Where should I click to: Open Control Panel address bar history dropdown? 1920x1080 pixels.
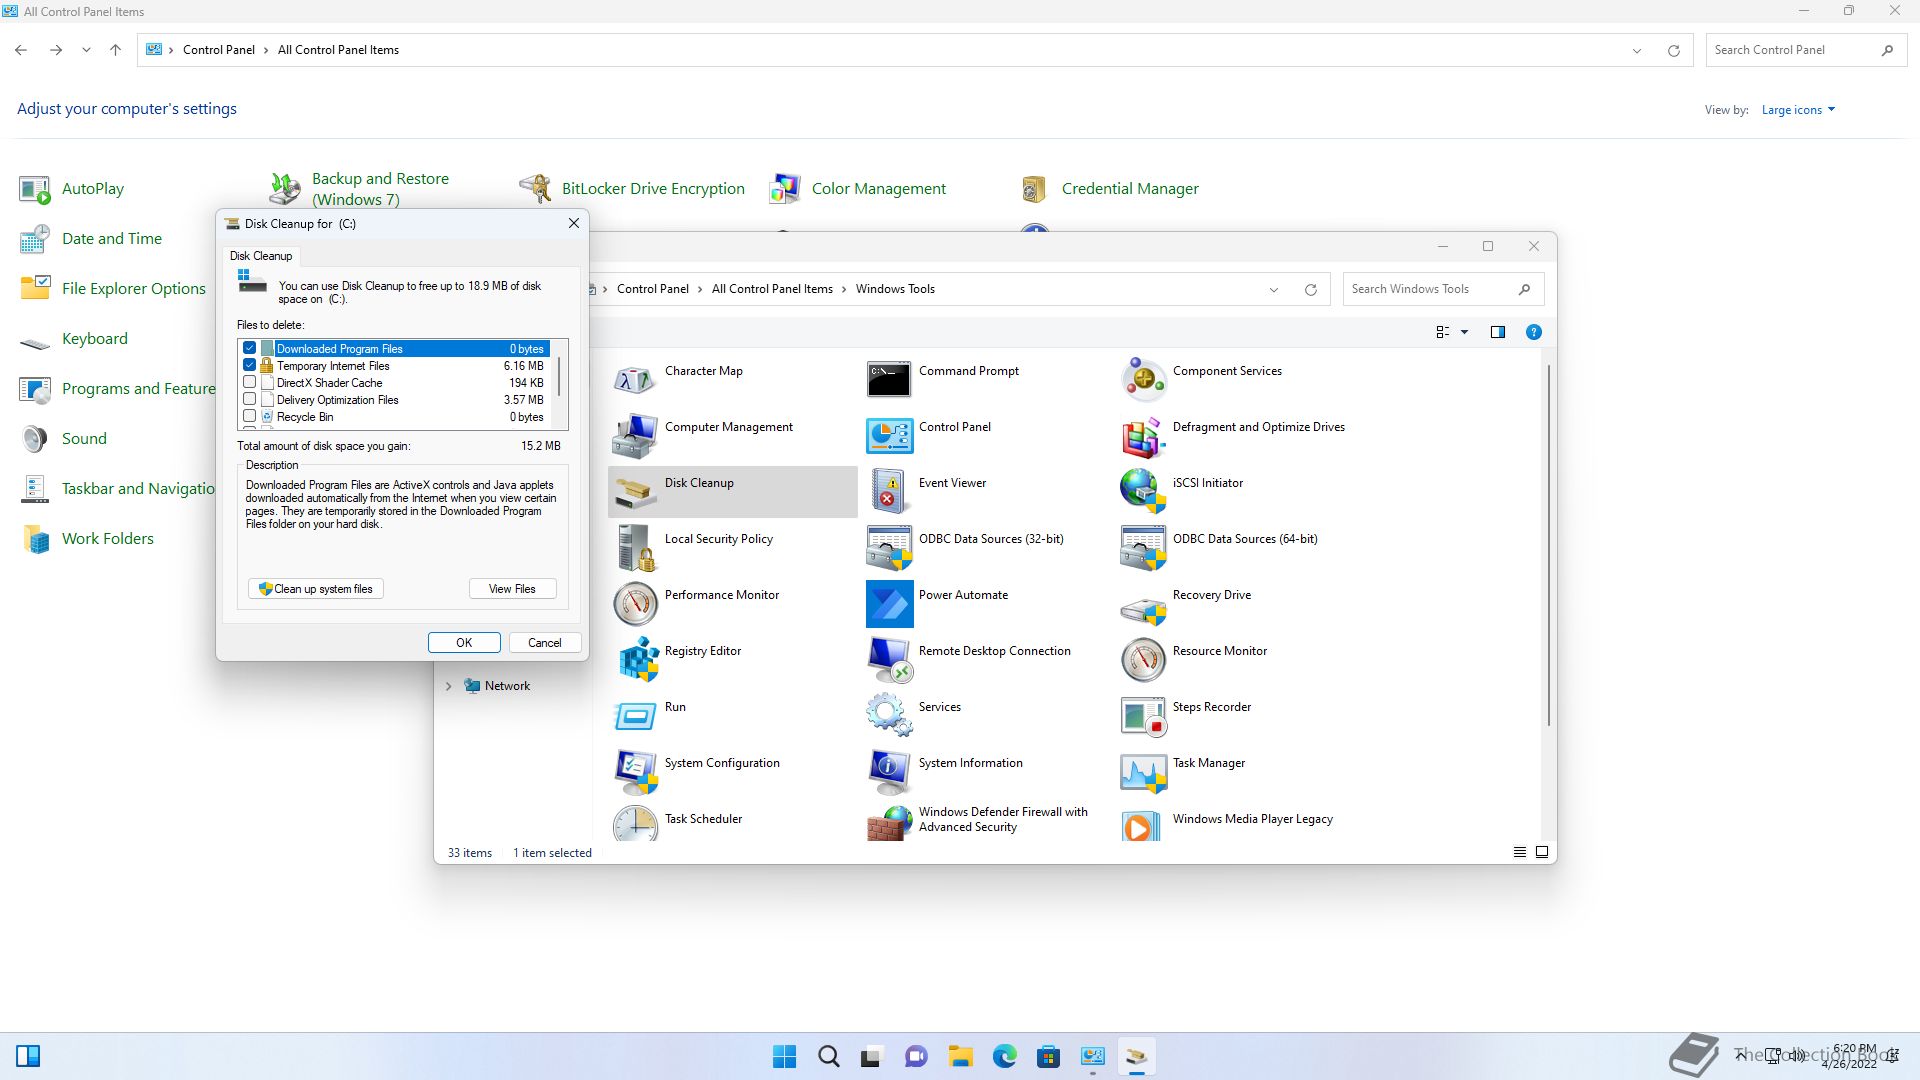click(1637, 50)
